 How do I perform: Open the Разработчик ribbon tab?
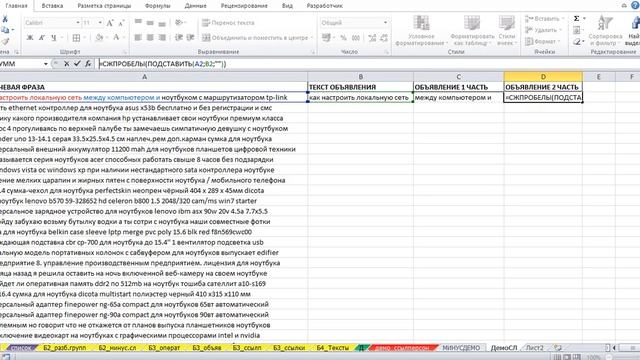pyautogui.click(x=325, y=6)
